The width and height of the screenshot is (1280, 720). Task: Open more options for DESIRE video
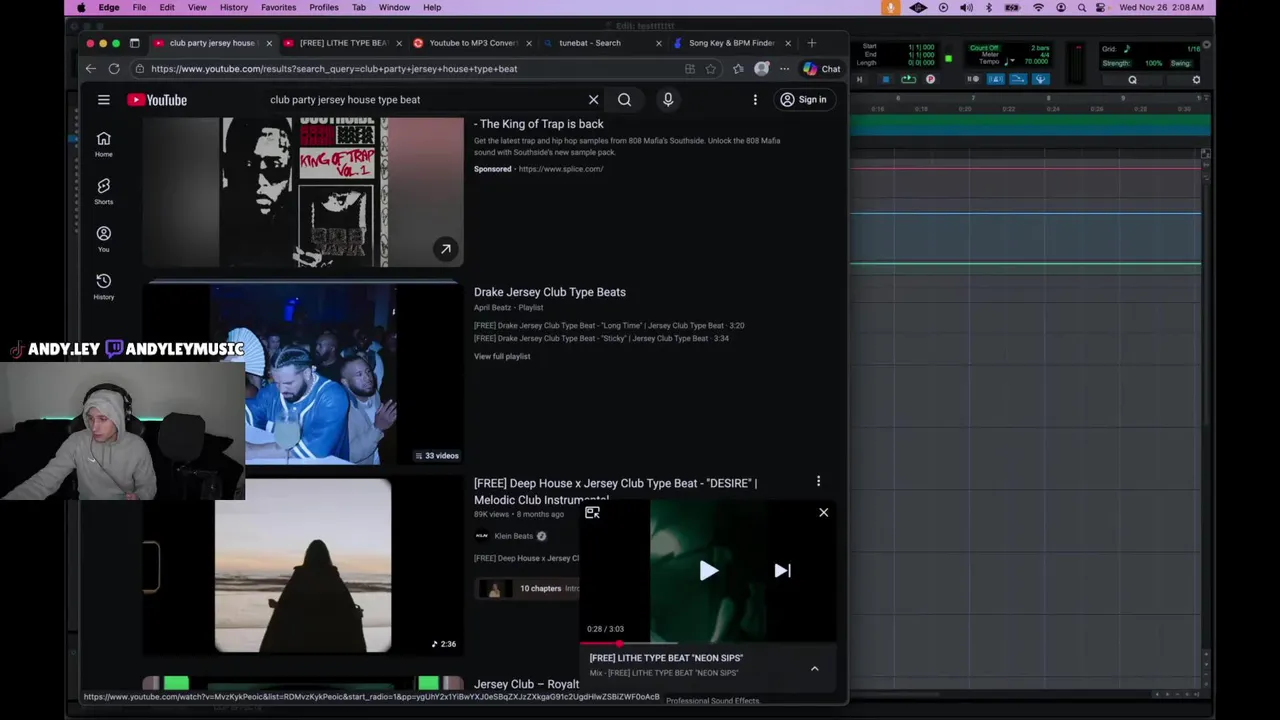[818, 482]
